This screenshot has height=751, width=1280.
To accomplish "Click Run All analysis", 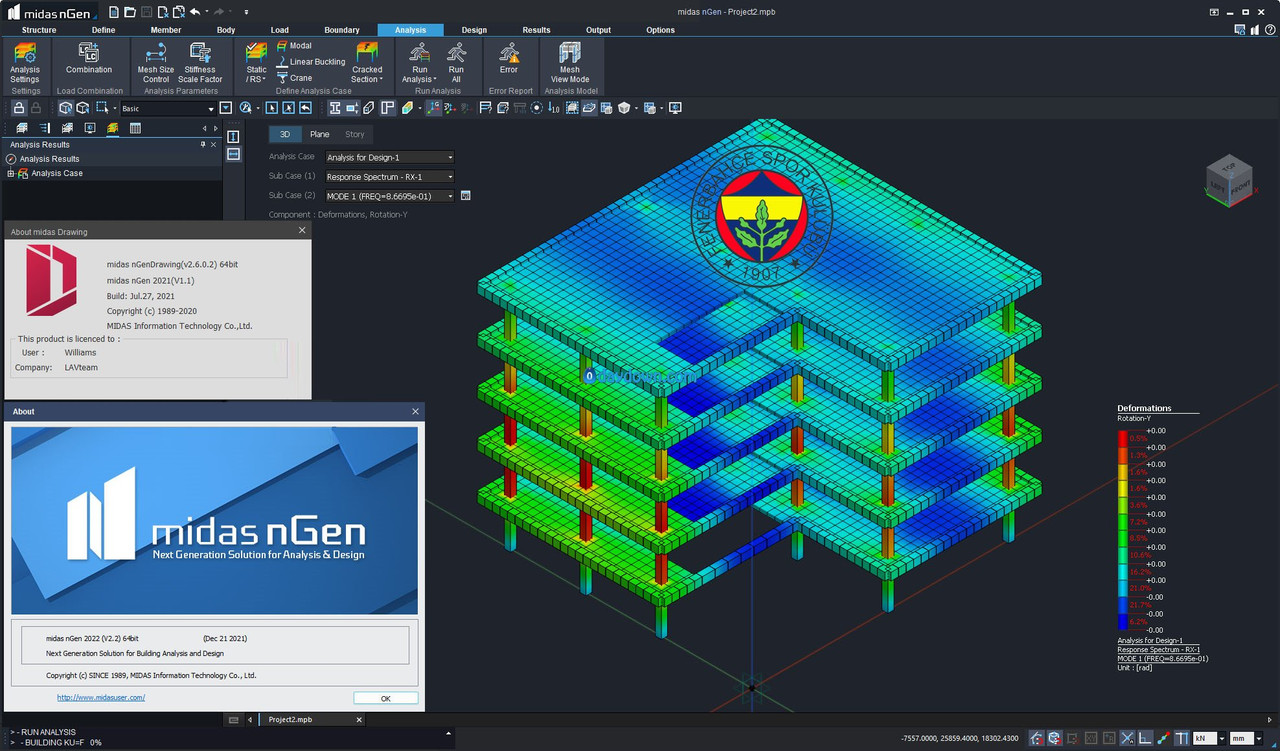I will [x=456, y=63].
